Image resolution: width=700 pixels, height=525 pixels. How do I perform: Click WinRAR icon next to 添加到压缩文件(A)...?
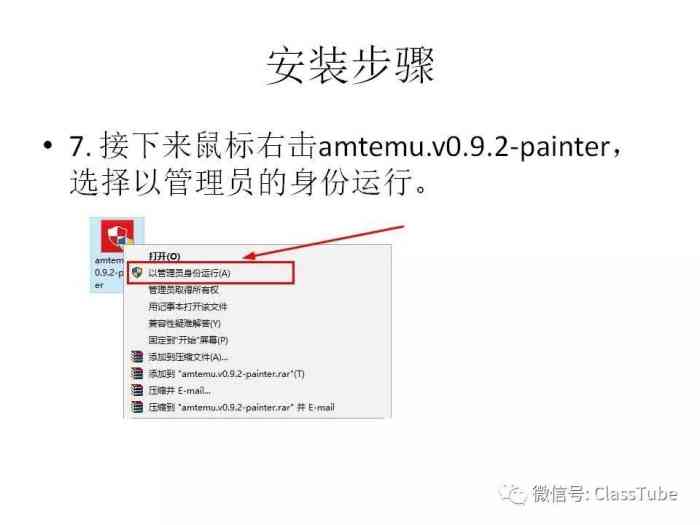coord(137,357)
